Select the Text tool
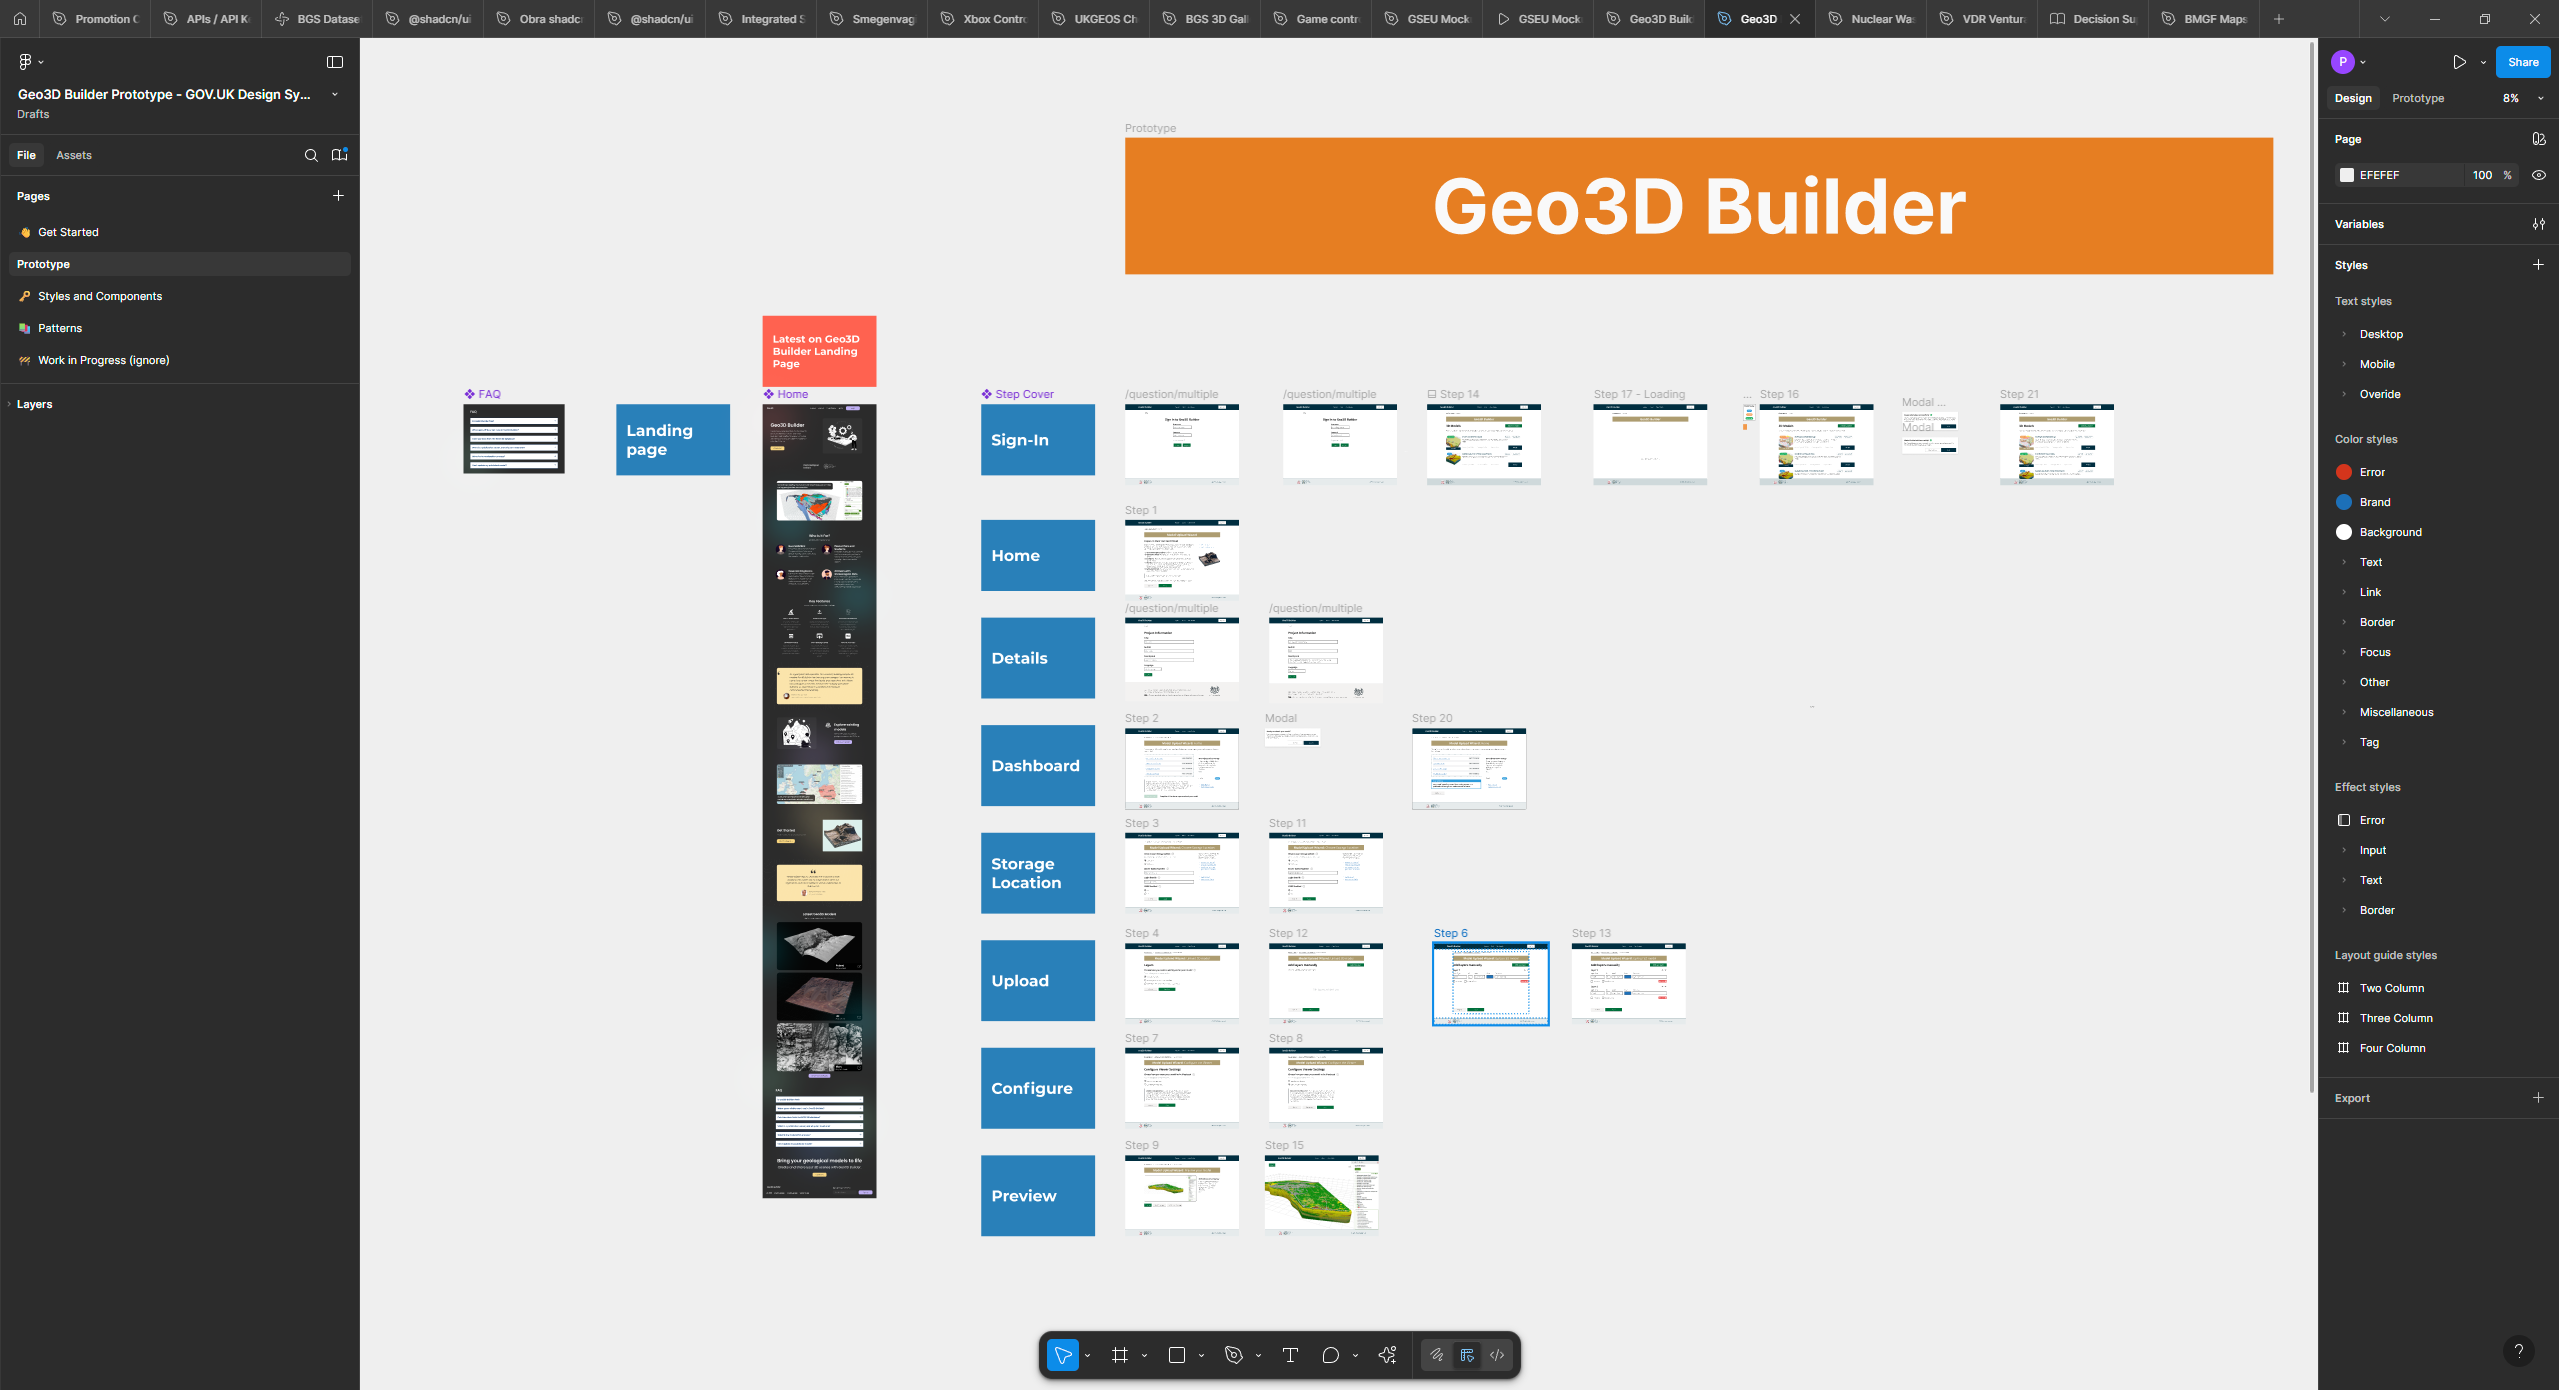Screen dimensions: 2559x1390 click(1290, 1355)
